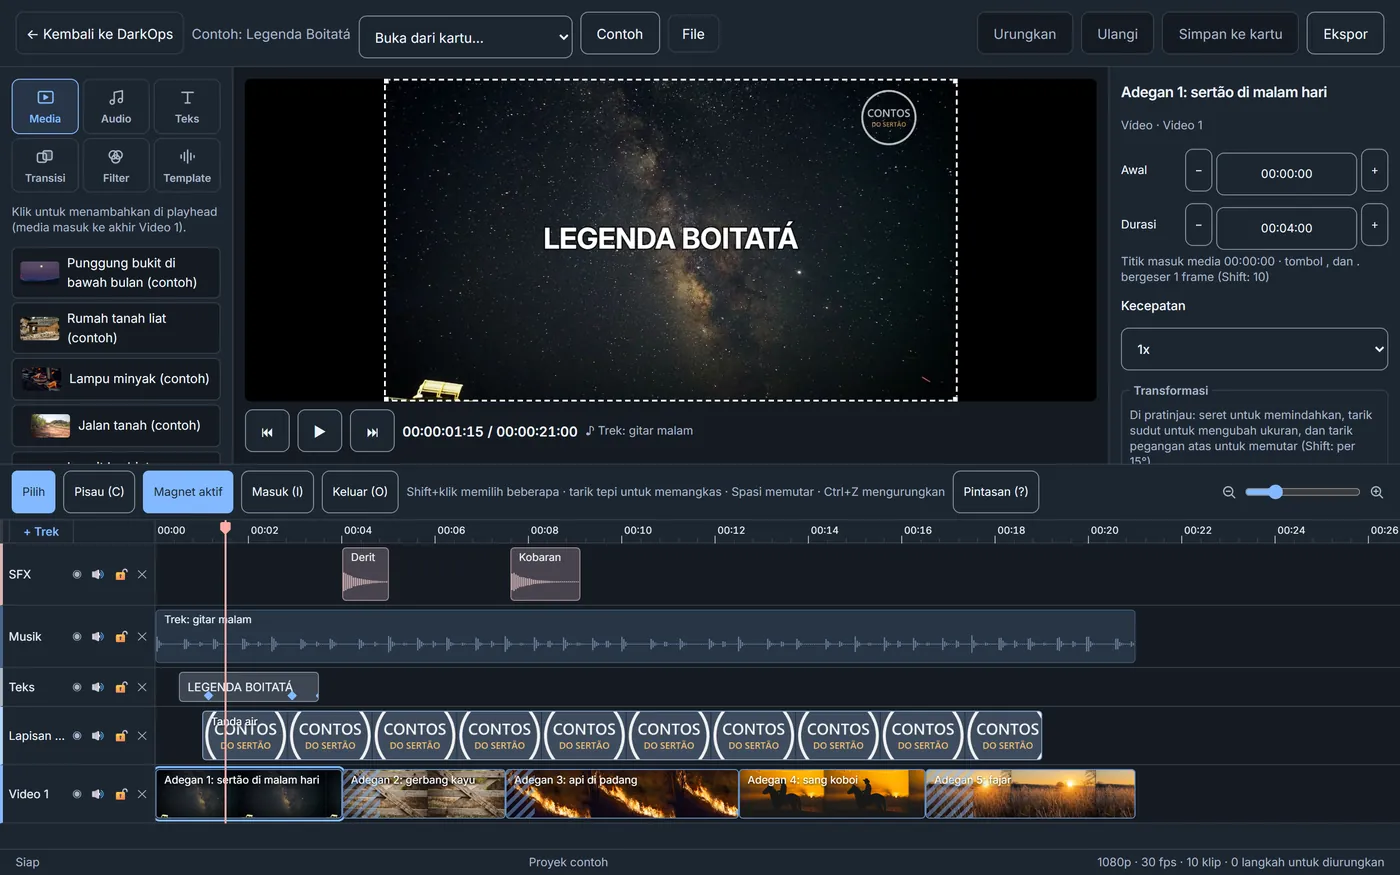Toggle solo on the SFX track
Viewport: 1400px width, 875px height.
click(x=77, y=575)
